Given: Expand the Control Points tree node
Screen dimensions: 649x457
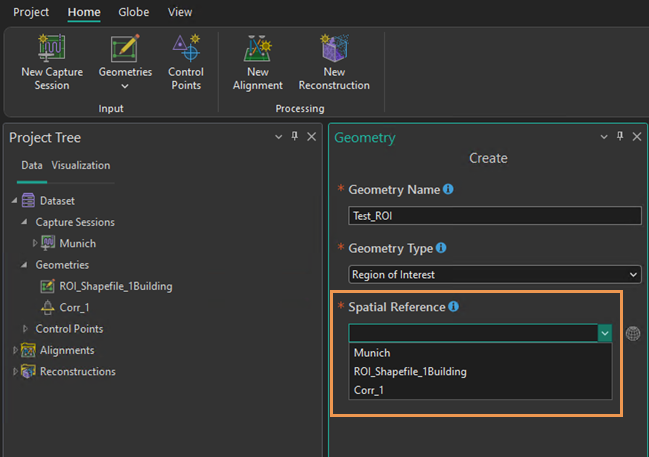Looking at the screenshot, I should pos(26,329).
